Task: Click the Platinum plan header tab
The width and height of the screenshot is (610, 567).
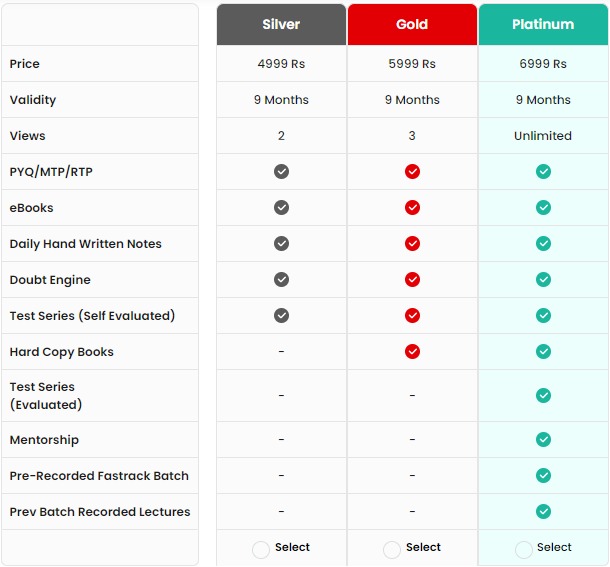Action: click(543, 24)
